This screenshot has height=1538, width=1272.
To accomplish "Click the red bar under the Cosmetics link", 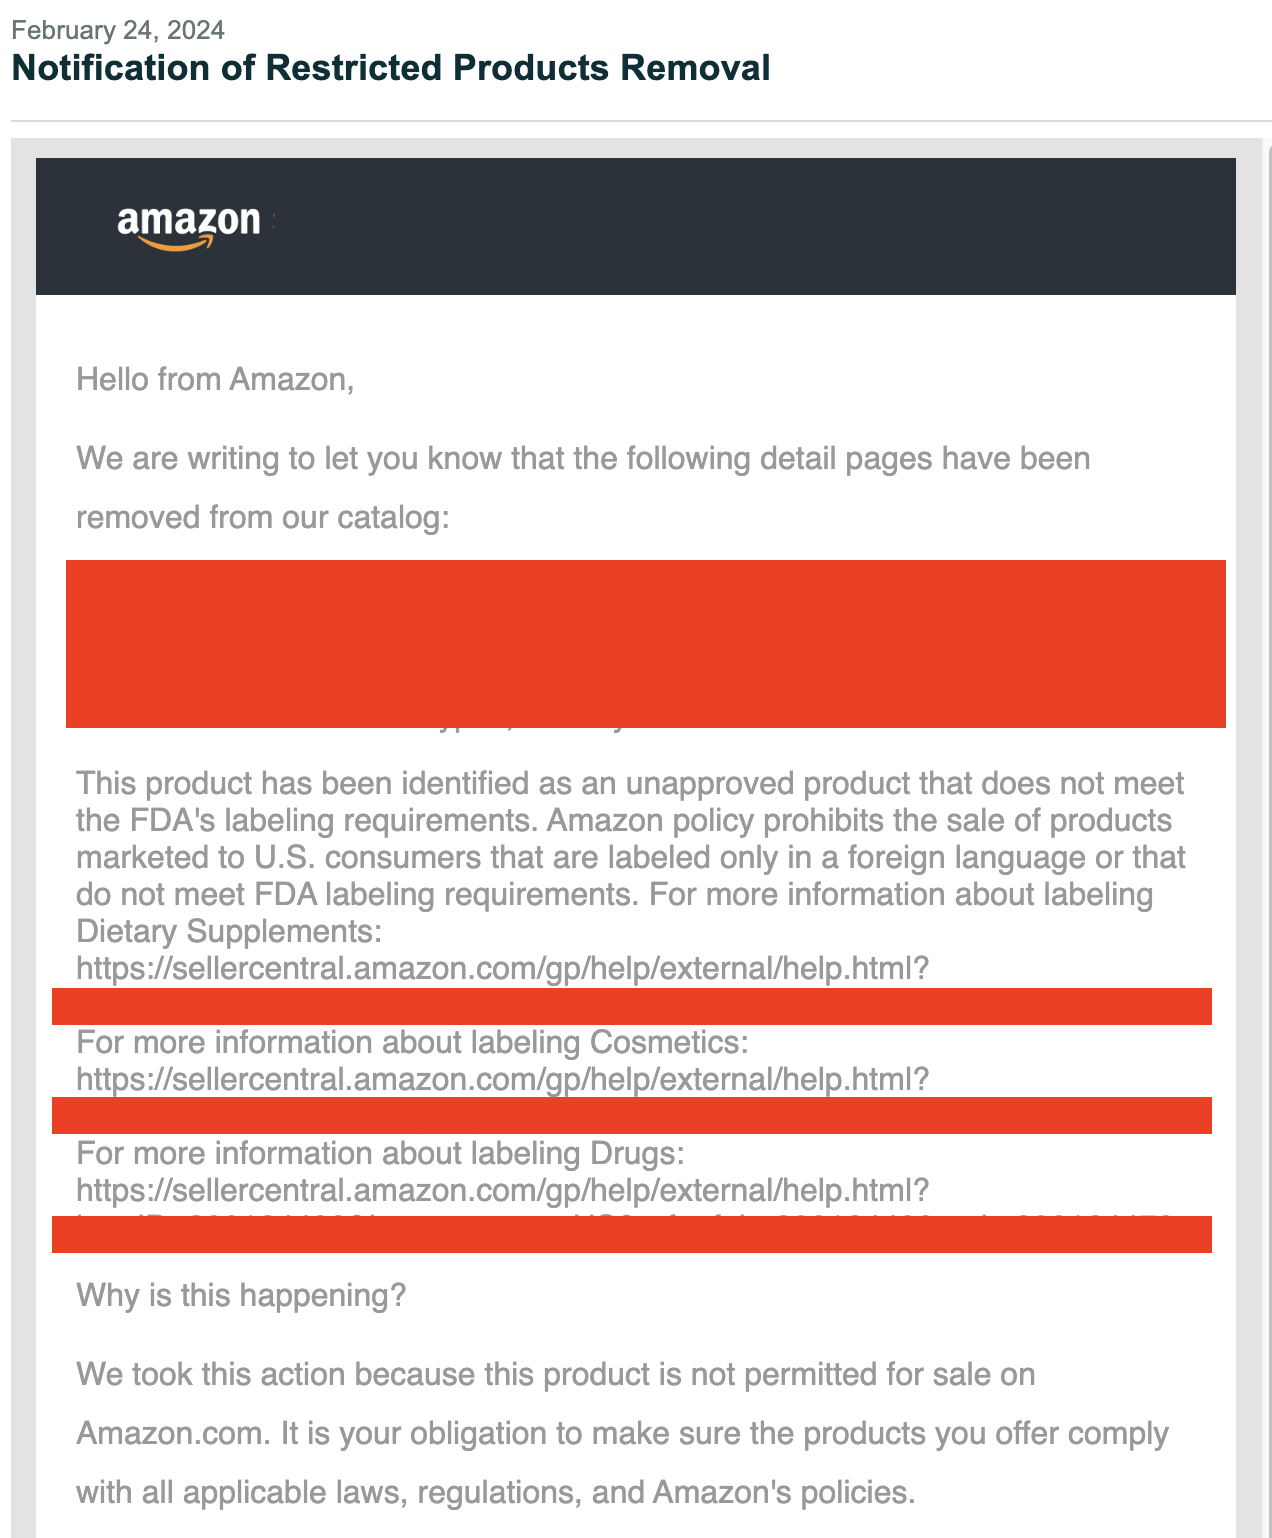I will 632,1115.
